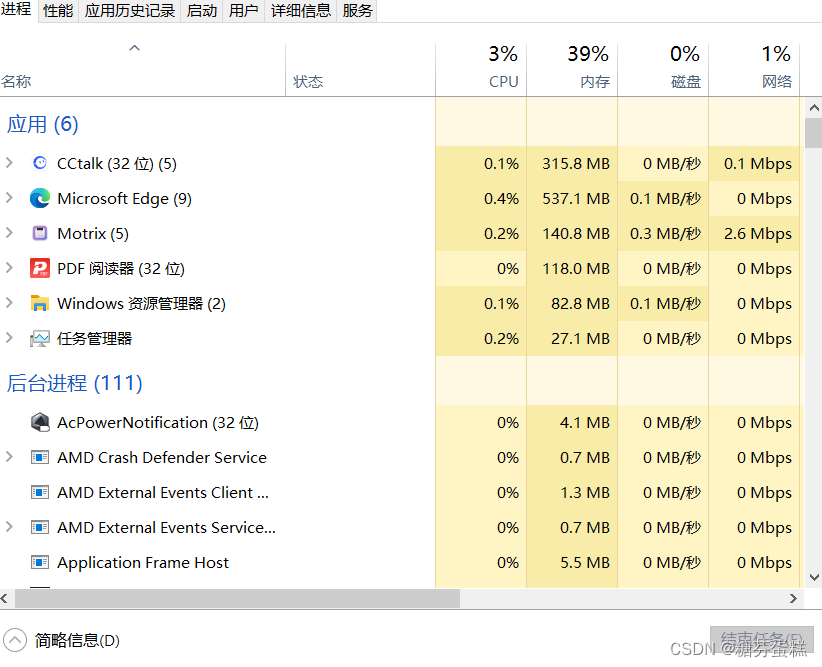Viewport: 822px width, 667px height.
Task: Open the 启动 tab
Action: coord(201,10)
